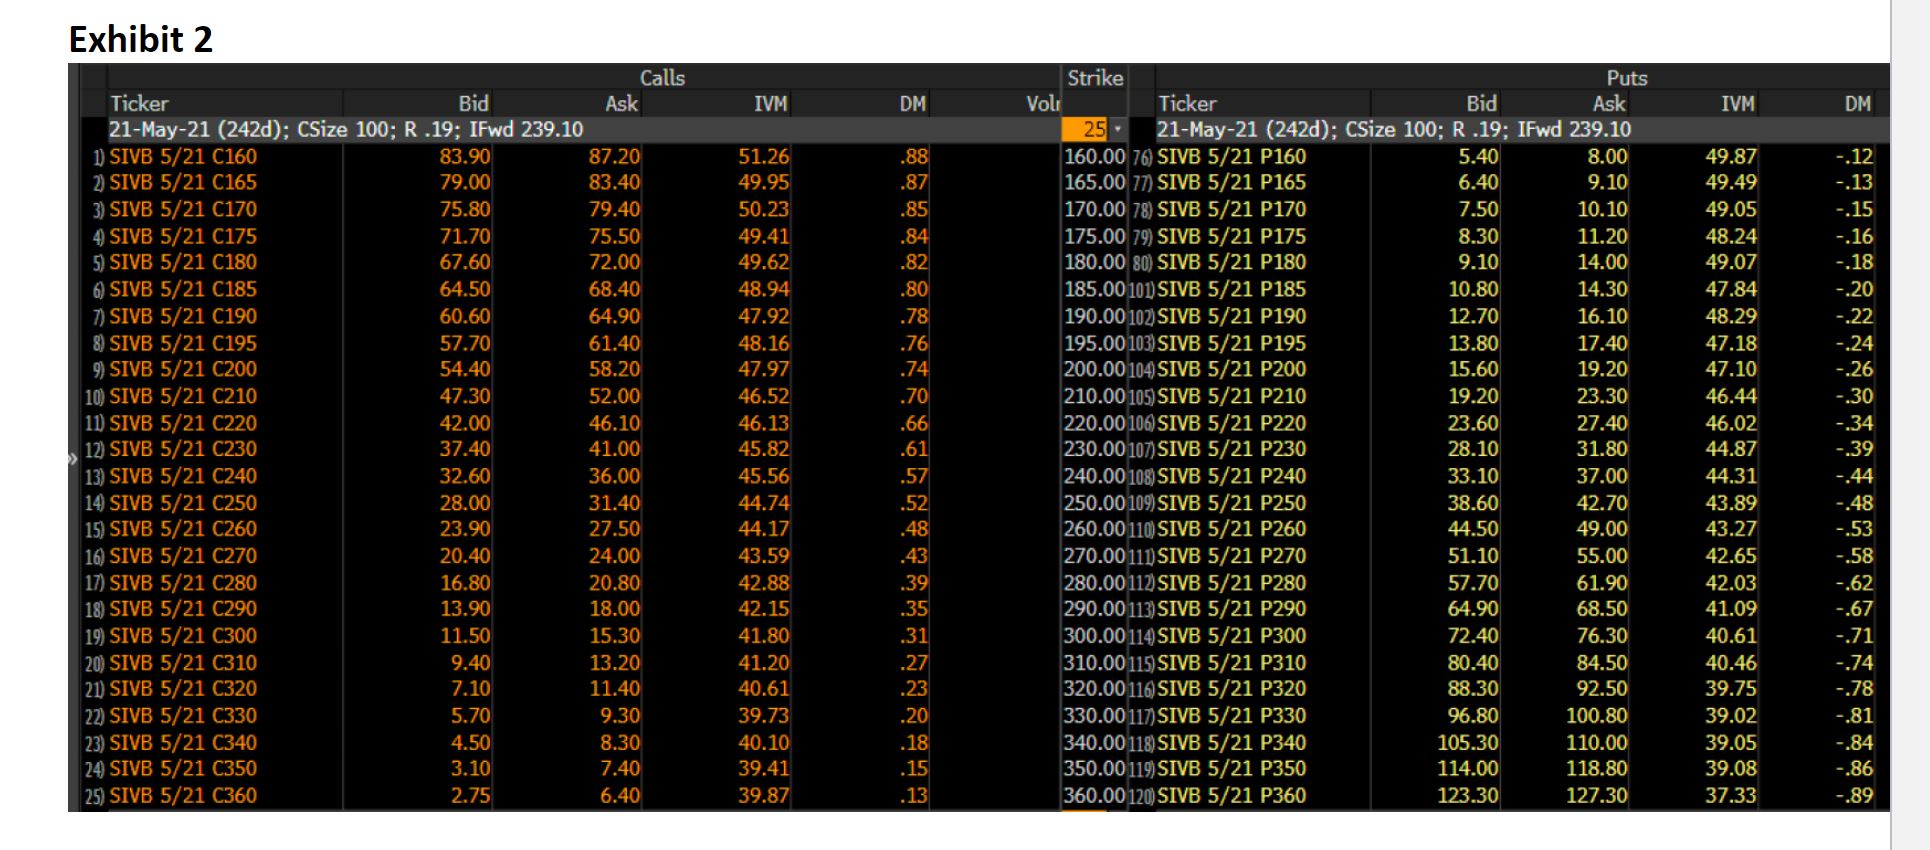1930x850 pixels.
Task: Sort by Puts Ask column header
Action: [x=1609, y=103]
